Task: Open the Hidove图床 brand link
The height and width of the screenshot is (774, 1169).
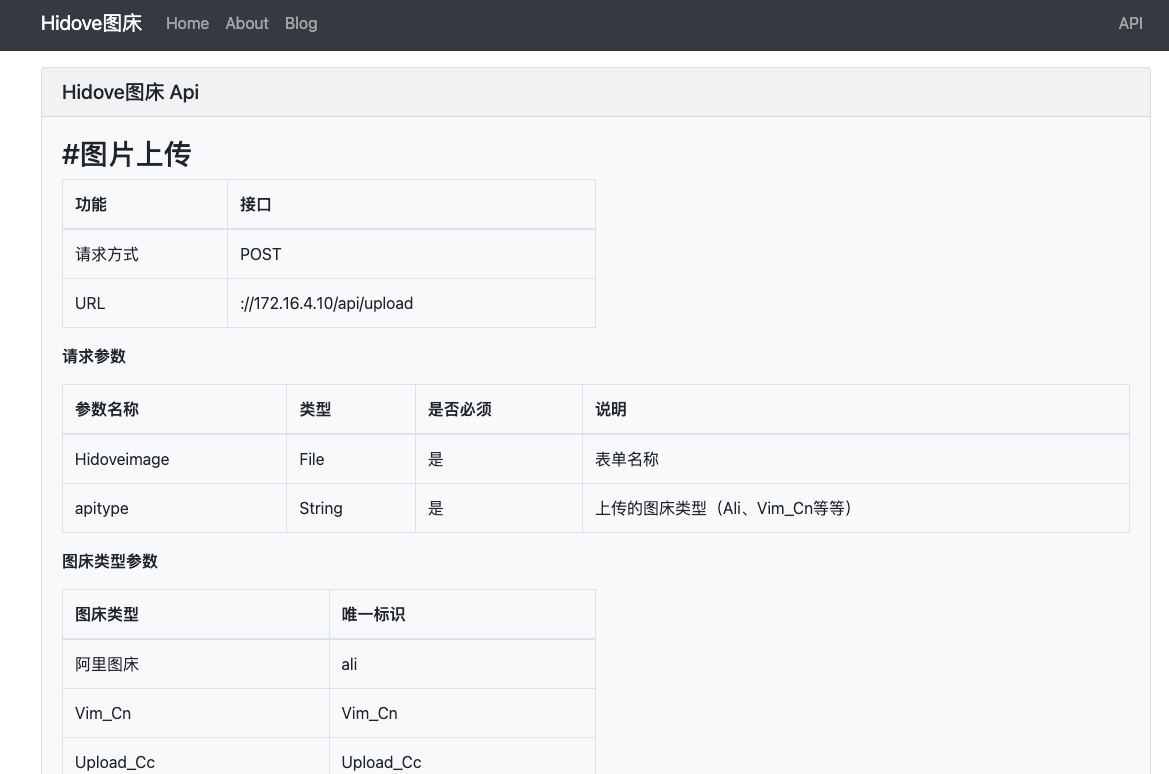Action: pos(91,23)
